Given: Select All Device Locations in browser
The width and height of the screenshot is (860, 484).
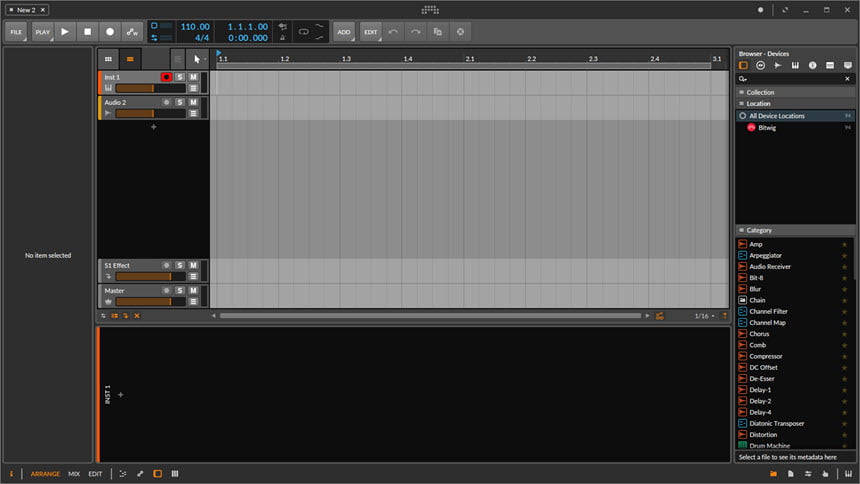Looking at the screenshot, I should click(795, 116).
